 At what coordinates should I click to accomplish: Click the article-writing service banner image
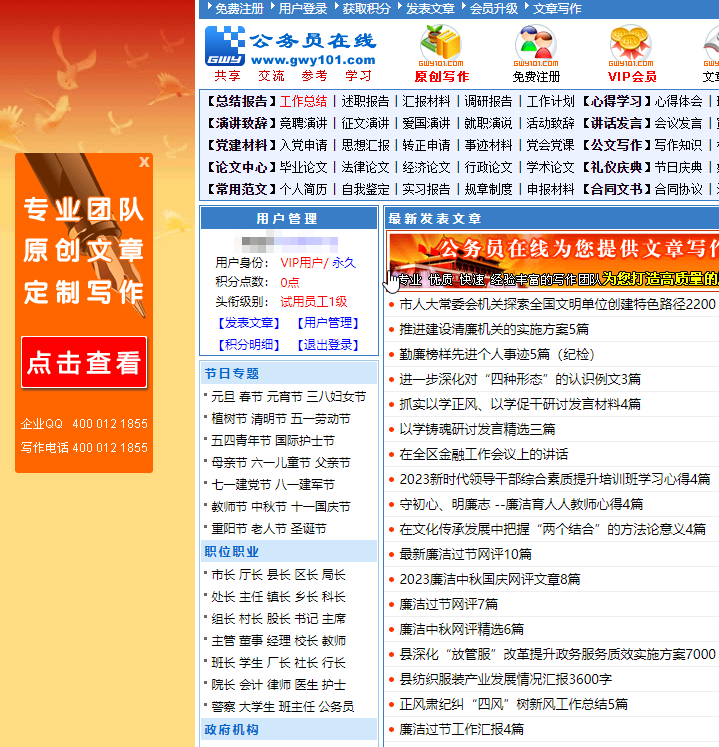553,260
